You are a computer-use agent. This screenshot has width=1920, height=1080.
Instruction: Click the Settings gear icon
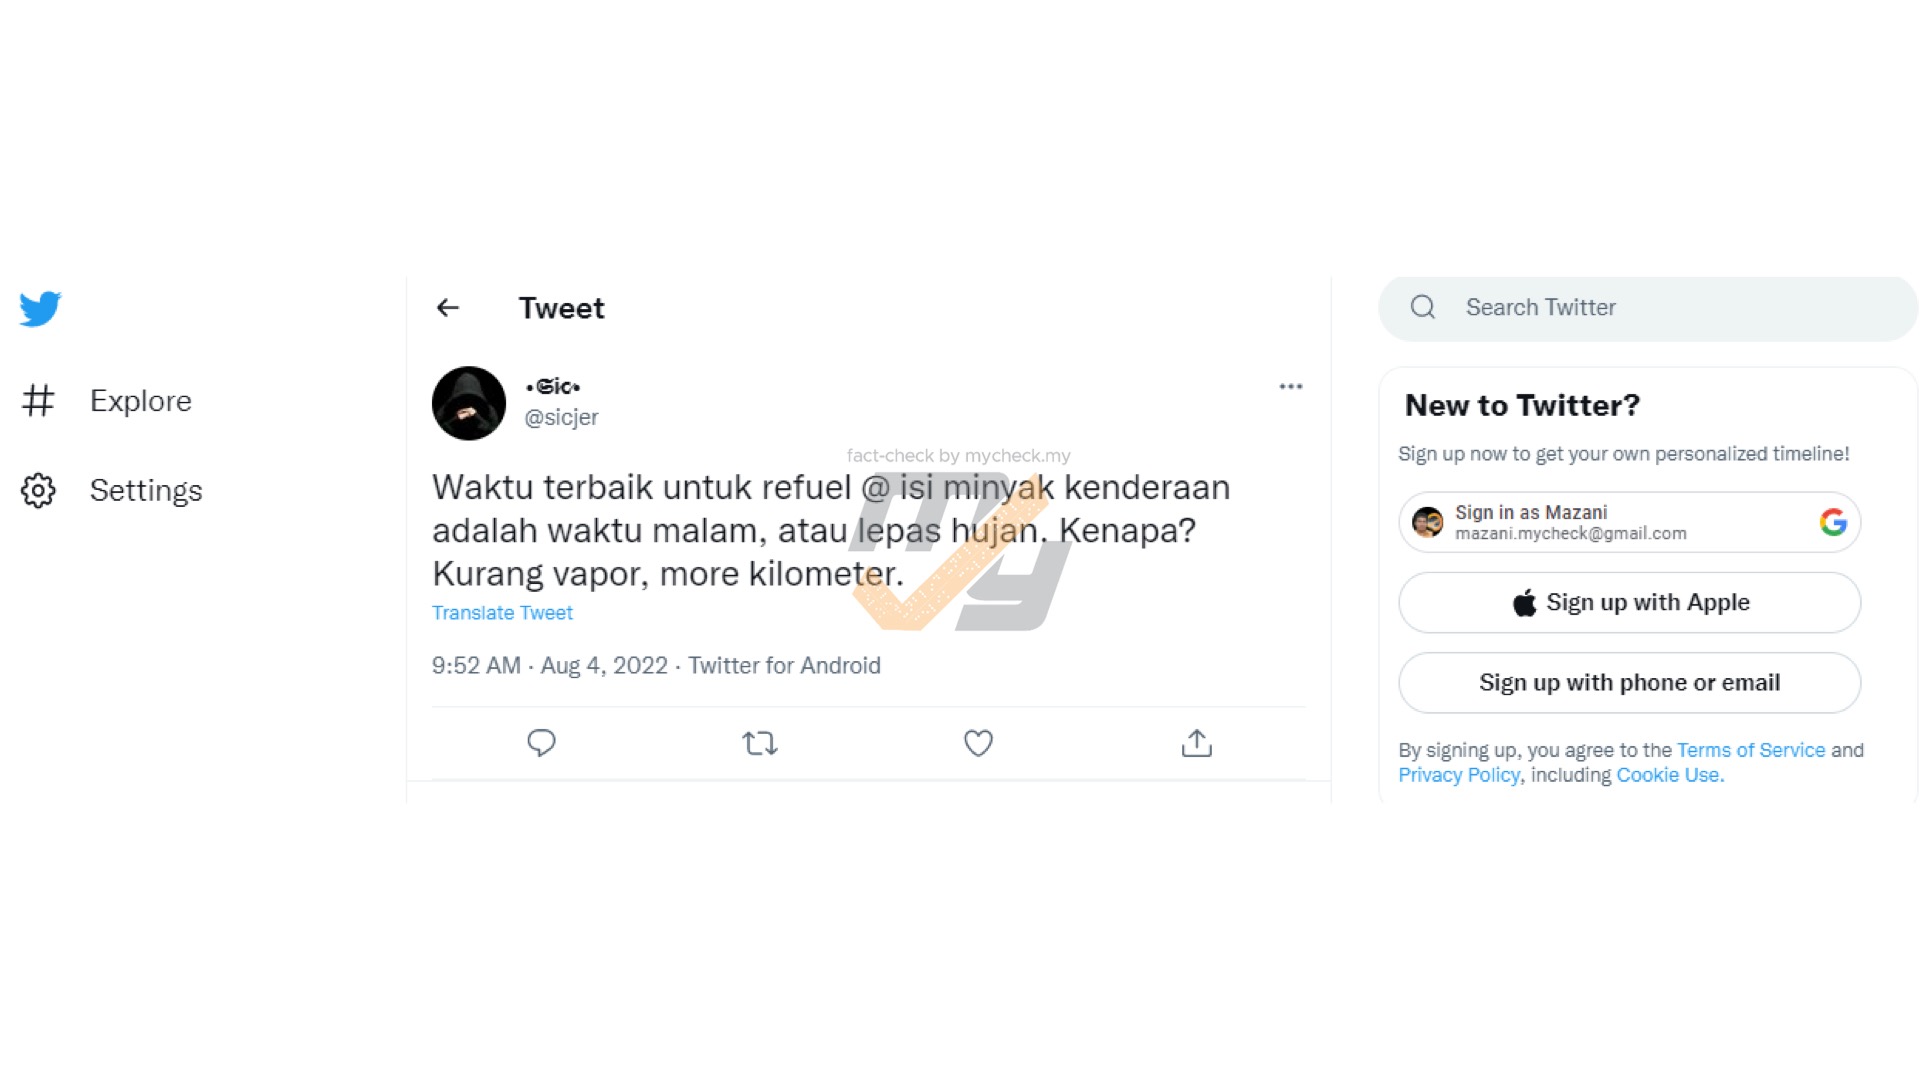click(x=38, y=490)
